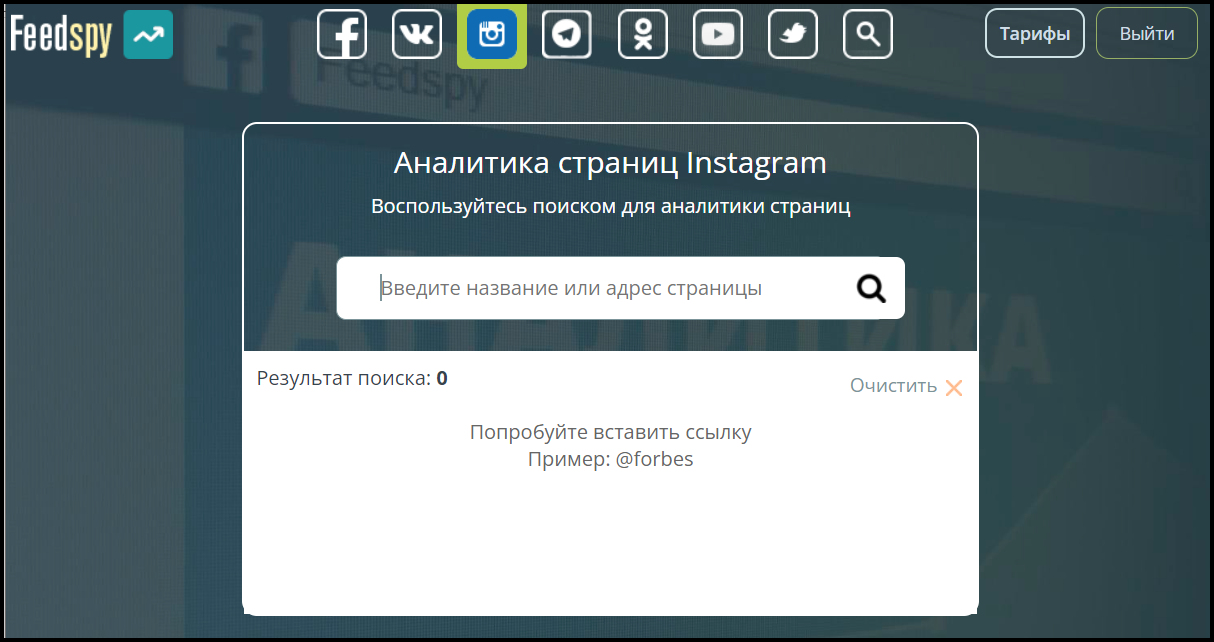Open Odnoklassniki analytics section
This screenshot has width=1214, height=642.
pyautogui.click(x=643, y=35)
